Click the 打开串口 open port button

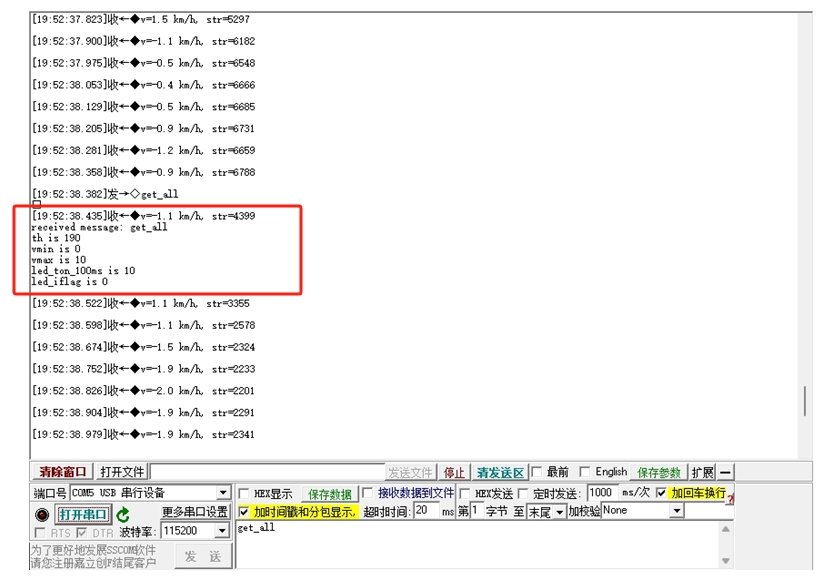click(83, 514)
